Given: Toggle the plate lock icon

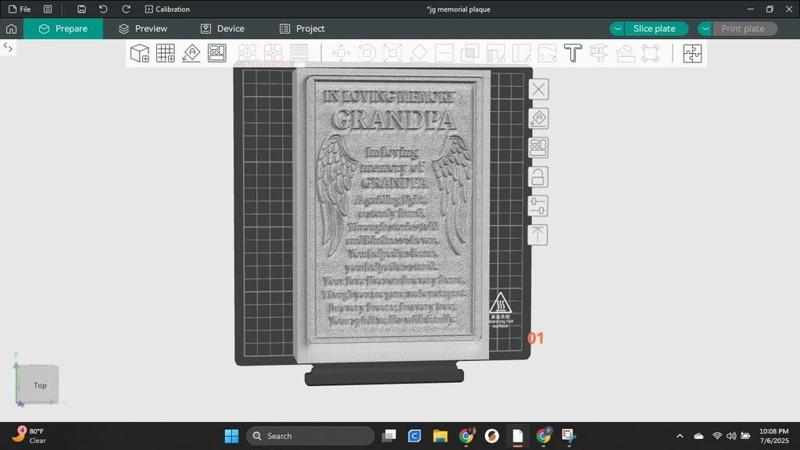Looking at the screenshot, I should (x=538, y=177).
